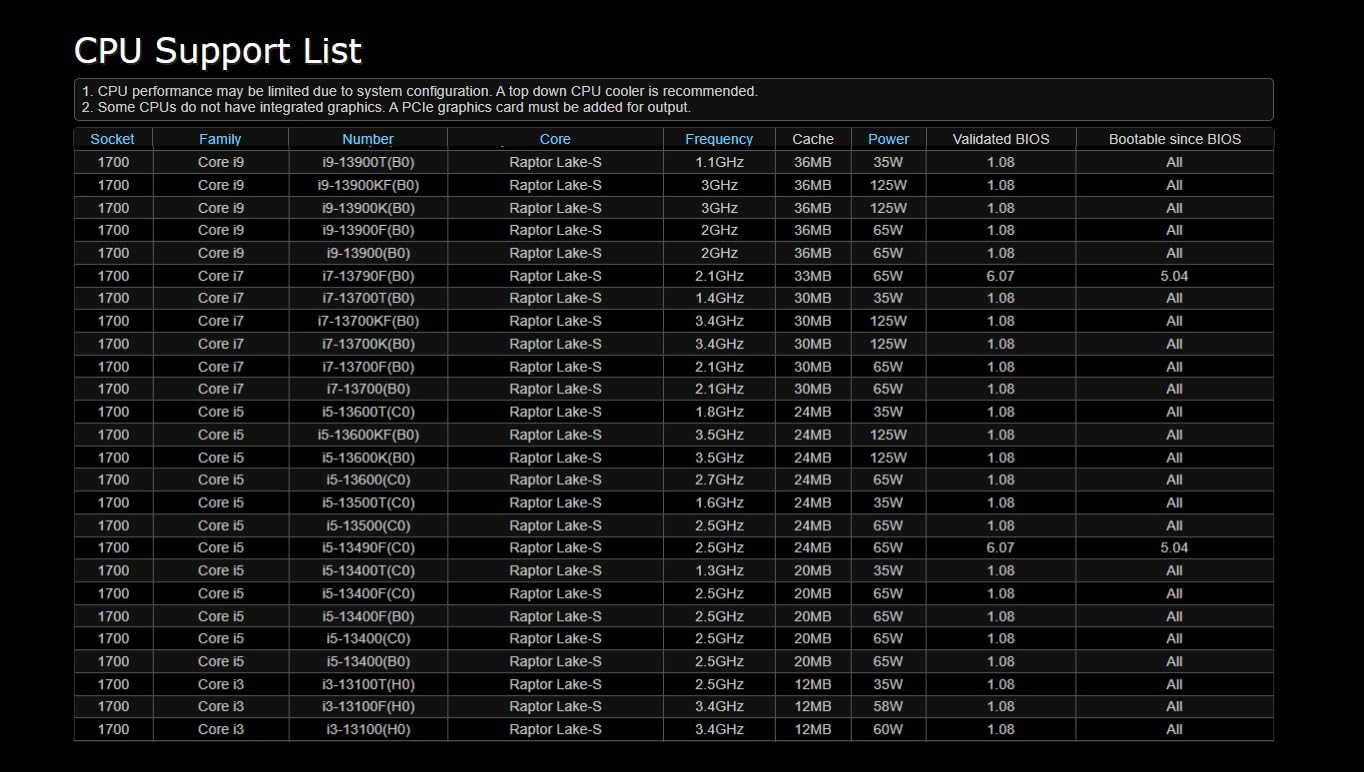
Task: Sort the table by Socket column header
Action: [x=112, y=139]
